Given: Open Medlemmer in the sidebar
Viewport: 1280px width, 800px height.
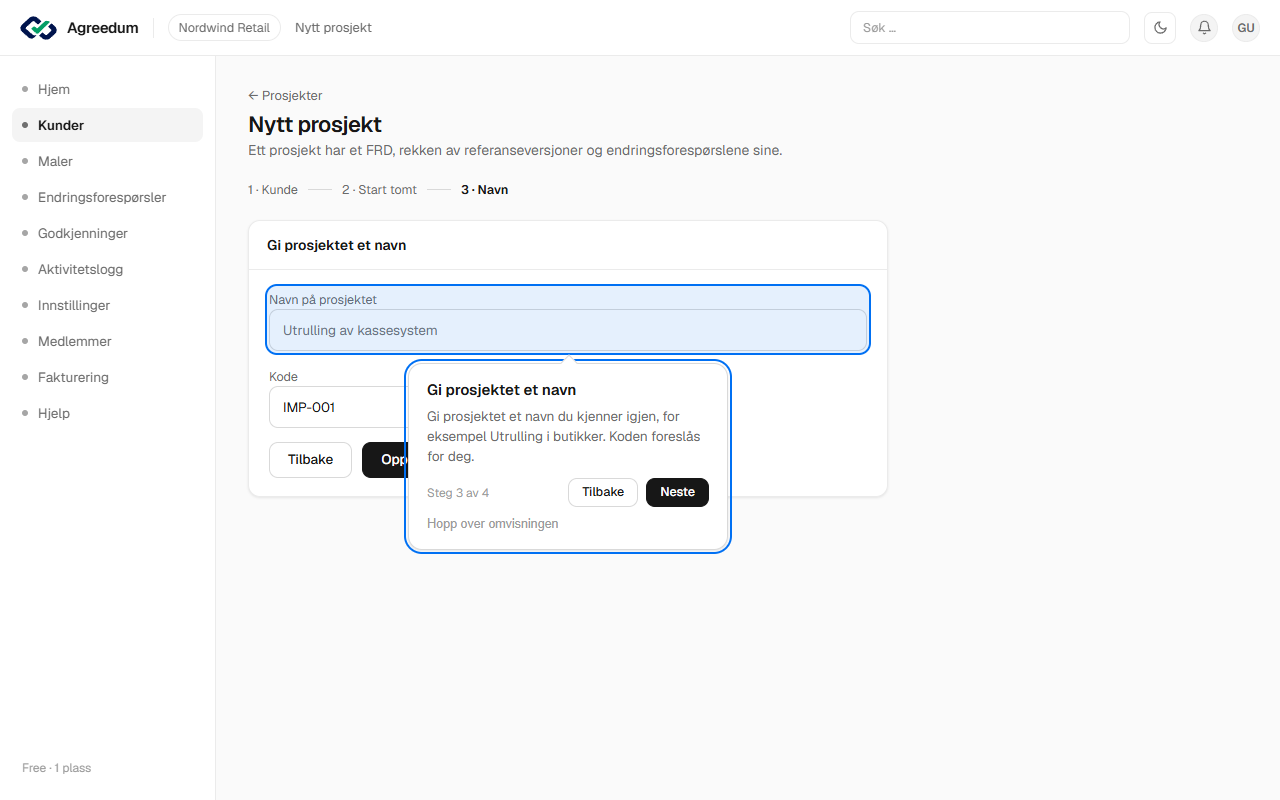Looking at the screenshot, I should [107, 341].
